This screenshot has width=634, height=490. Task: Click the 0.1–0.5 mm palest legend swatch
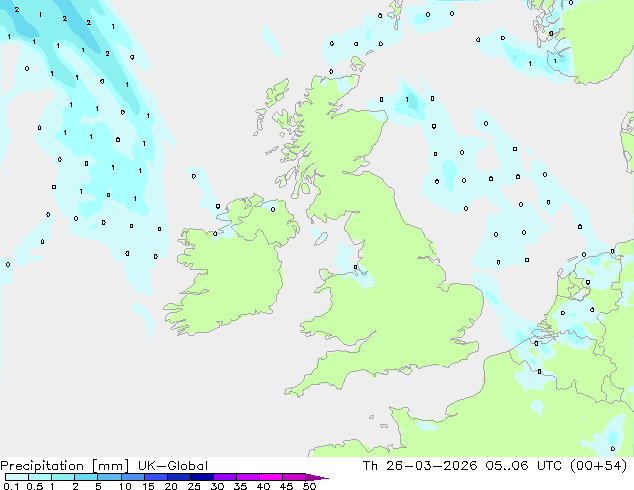click(17, 477)
